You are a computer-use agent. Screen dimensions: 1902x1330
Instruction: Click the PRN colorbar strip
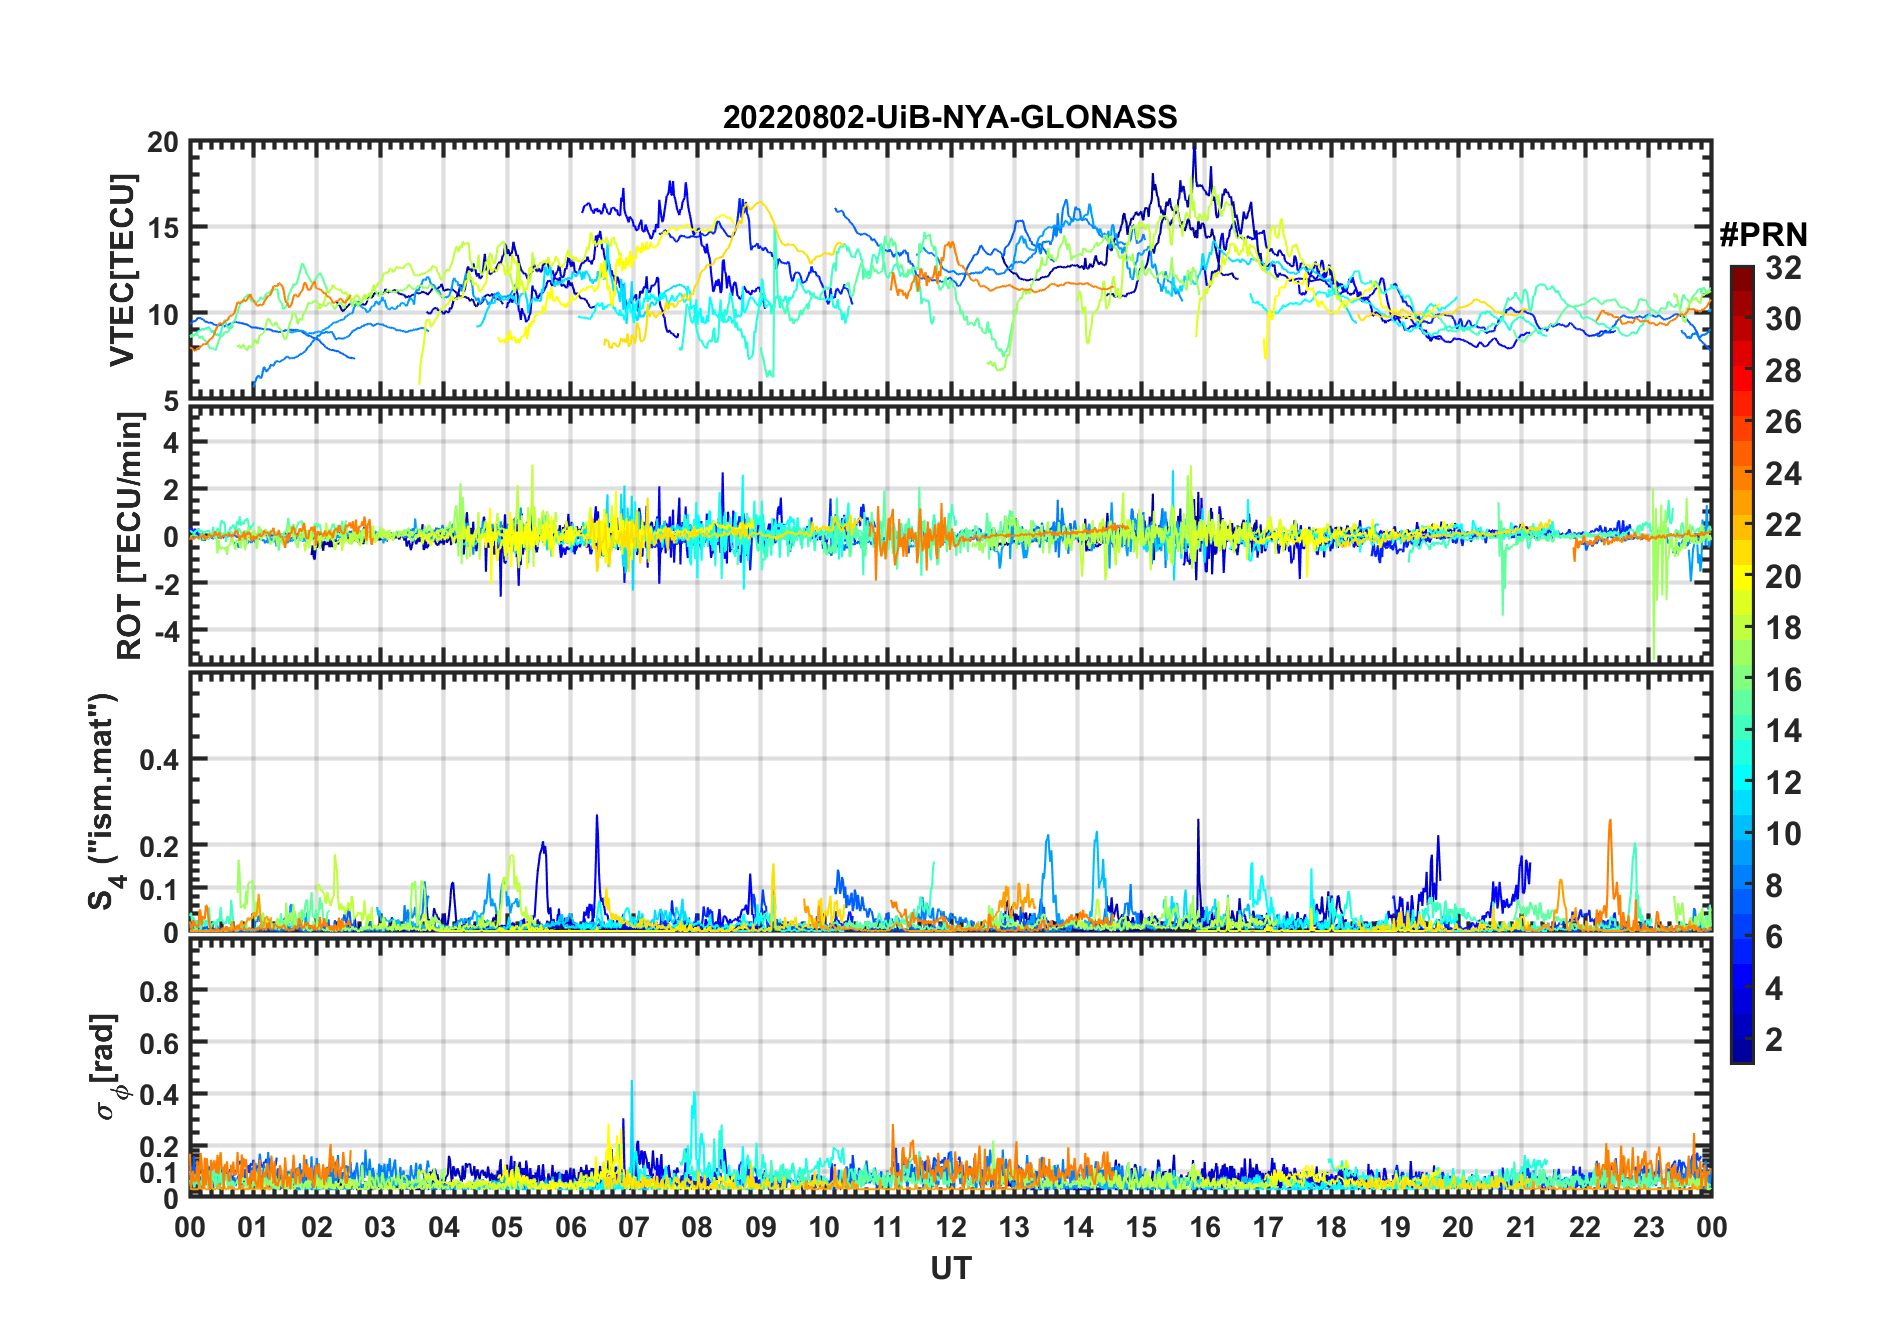click(x=1741, y=664)
